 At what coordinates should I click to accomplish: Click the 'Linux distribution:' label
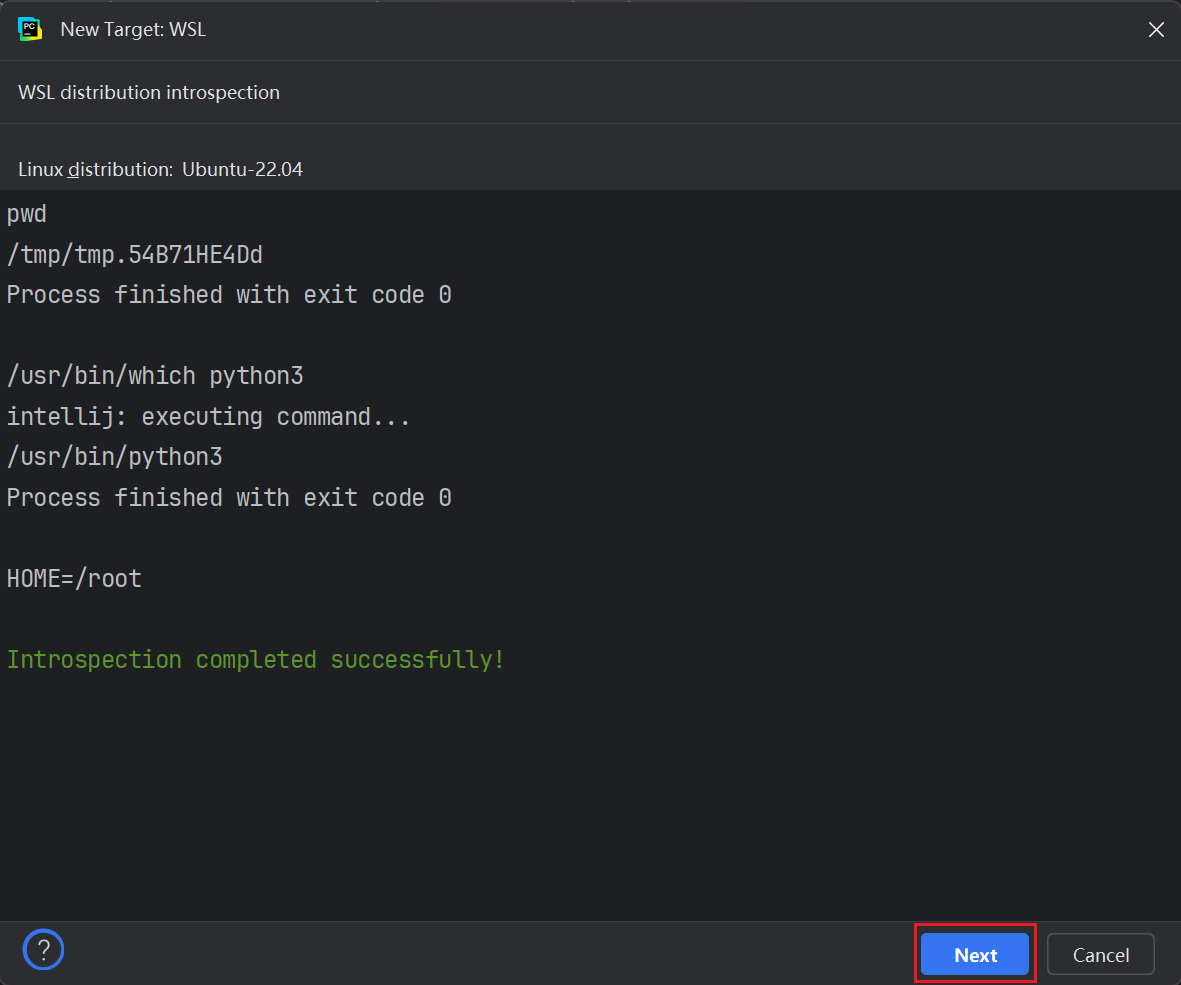click(96, 169)
